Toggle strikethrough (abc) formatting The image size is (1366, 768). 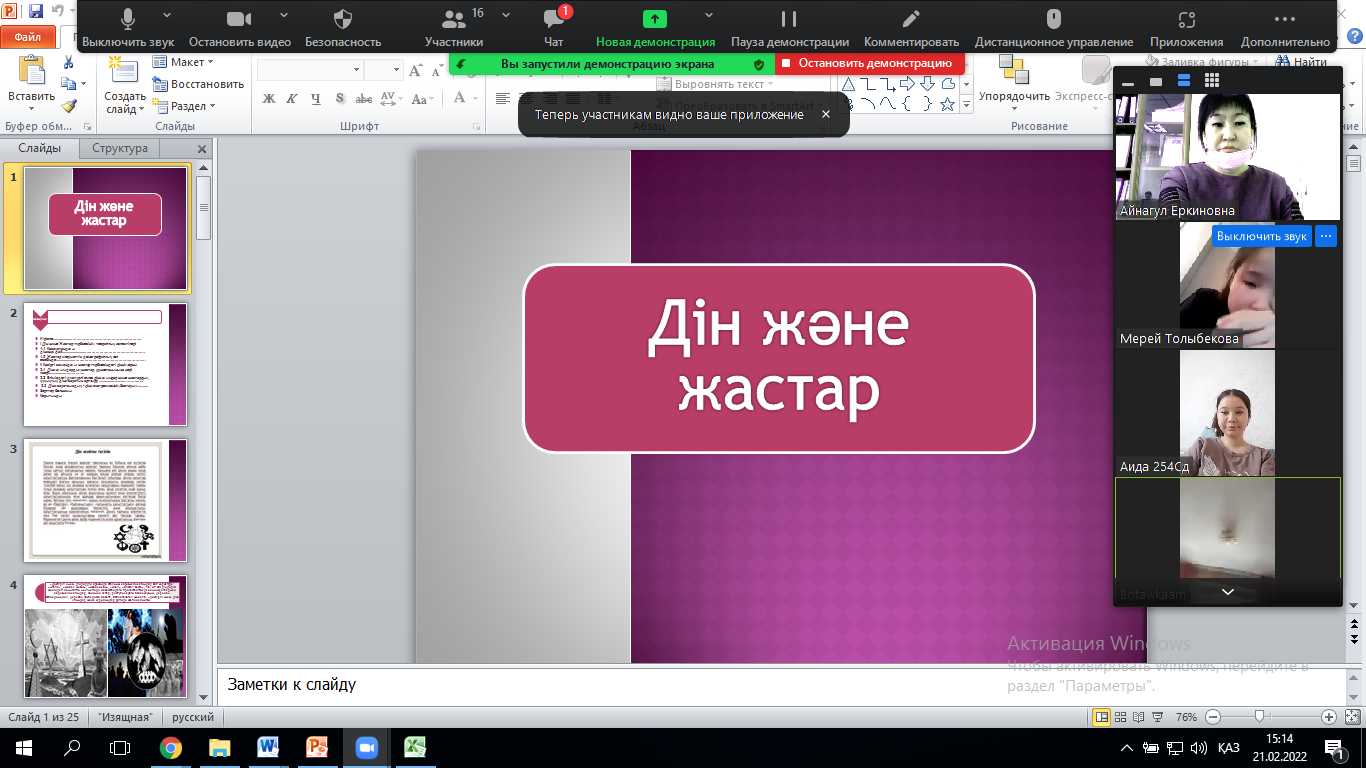click(364, 98)
